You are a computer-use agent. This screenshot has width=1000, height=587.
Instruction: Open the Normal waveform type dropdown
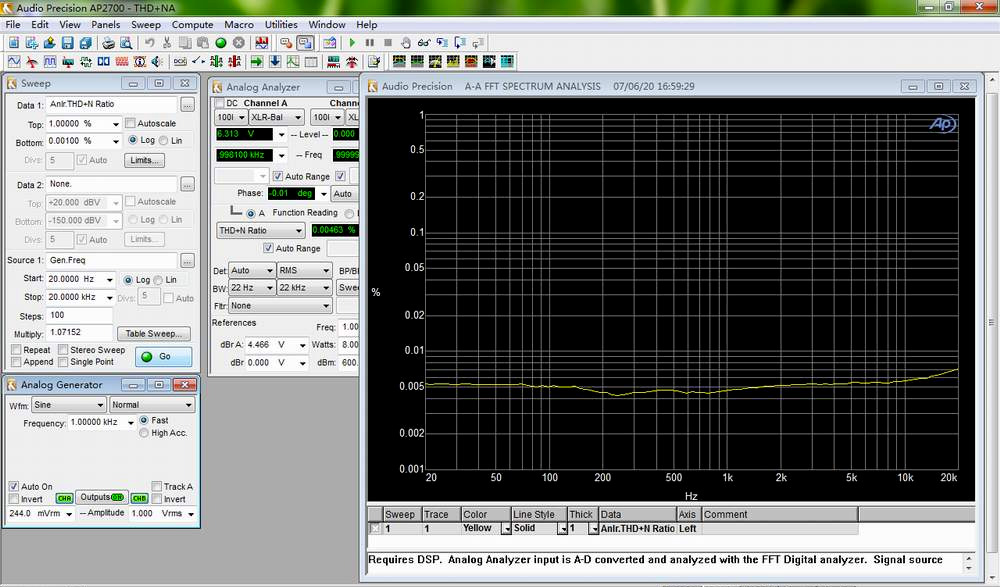click(x=188, y=405)
